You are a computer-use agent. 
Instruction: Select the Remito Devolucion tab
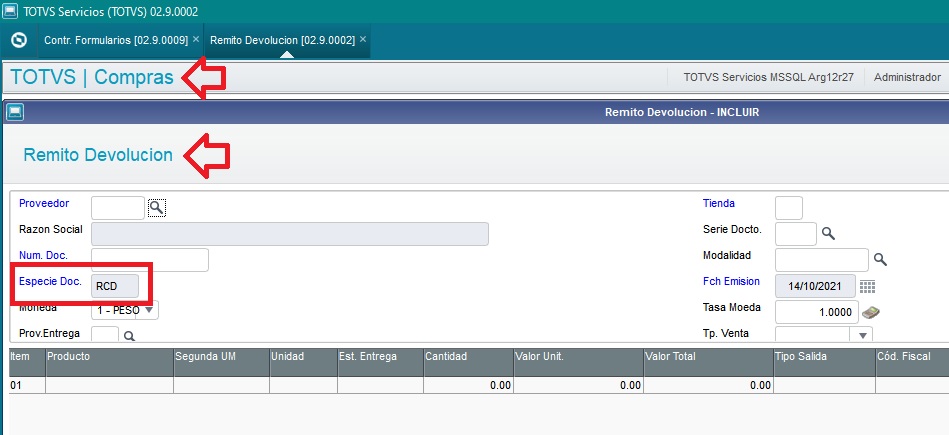282,41
